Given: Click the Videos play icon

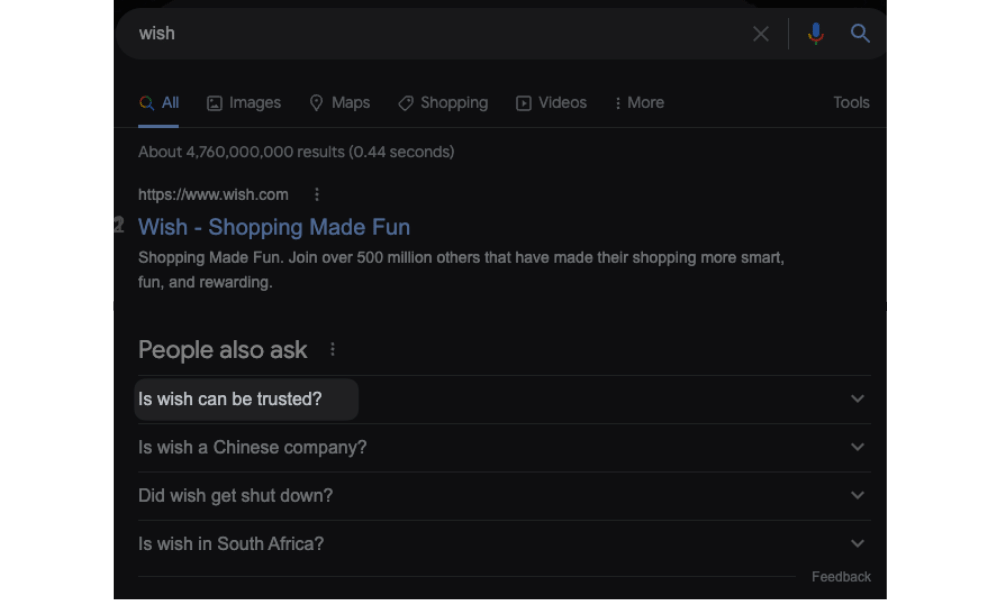Looking at the screenshot, I should (523, 102).
